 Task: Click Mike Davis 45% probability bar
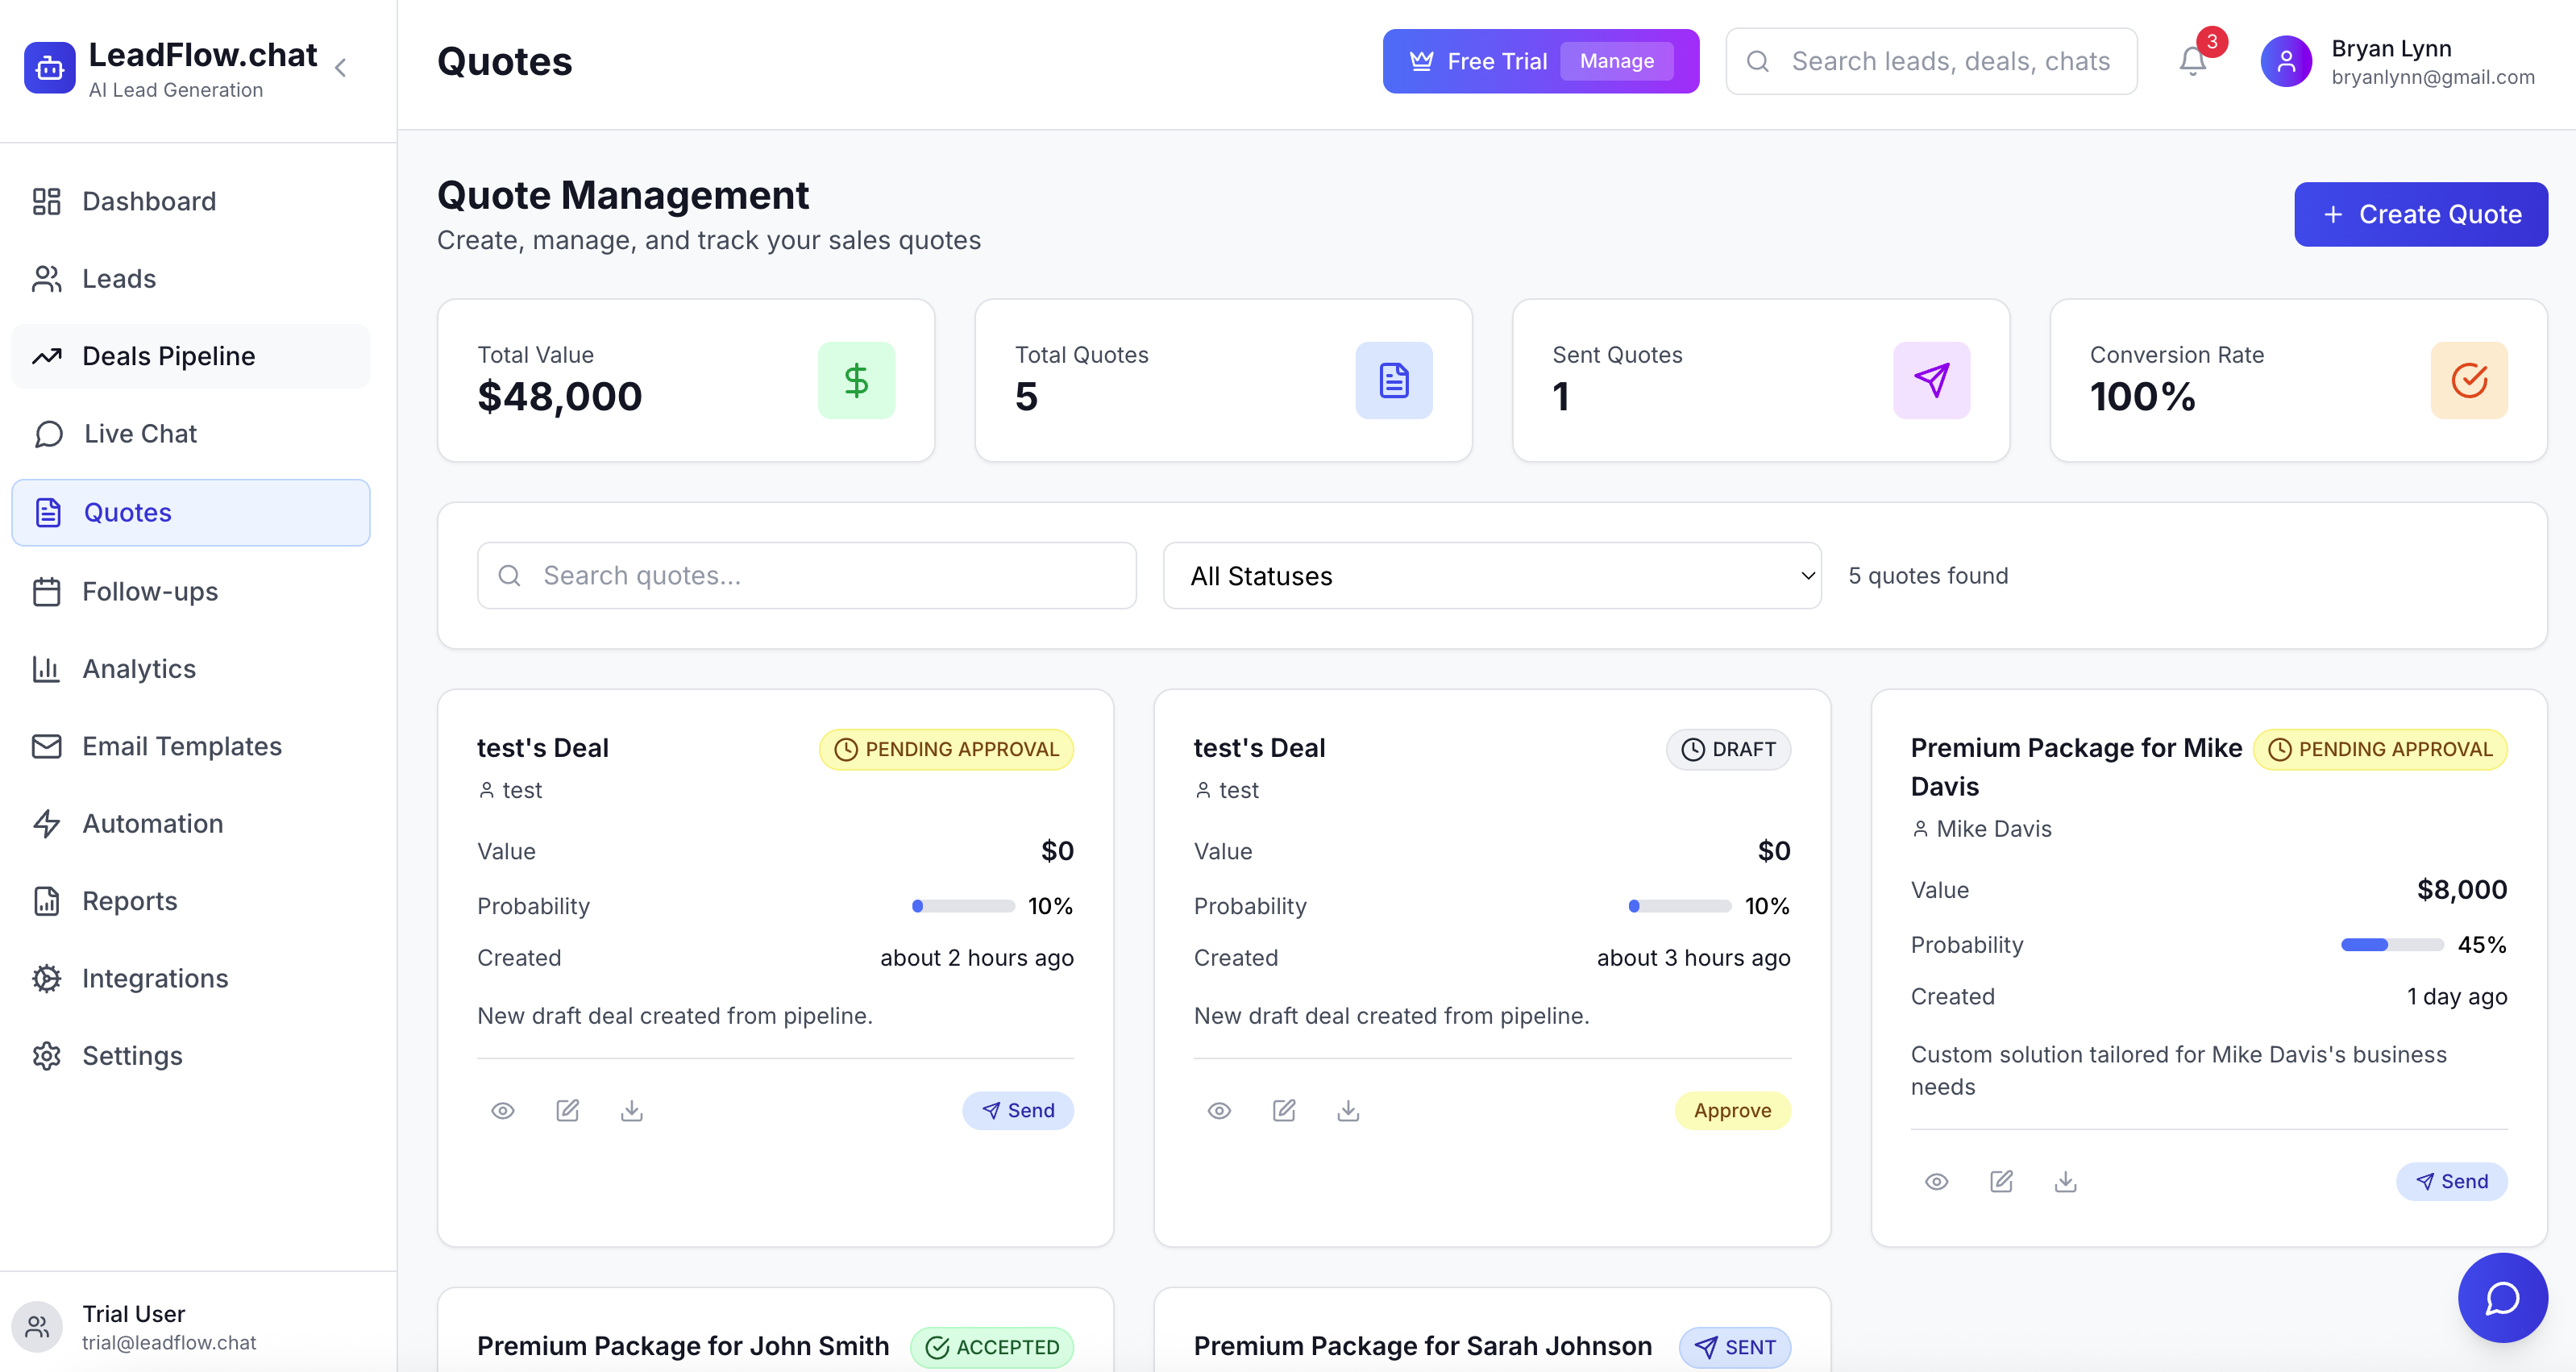coord(2392,945)
